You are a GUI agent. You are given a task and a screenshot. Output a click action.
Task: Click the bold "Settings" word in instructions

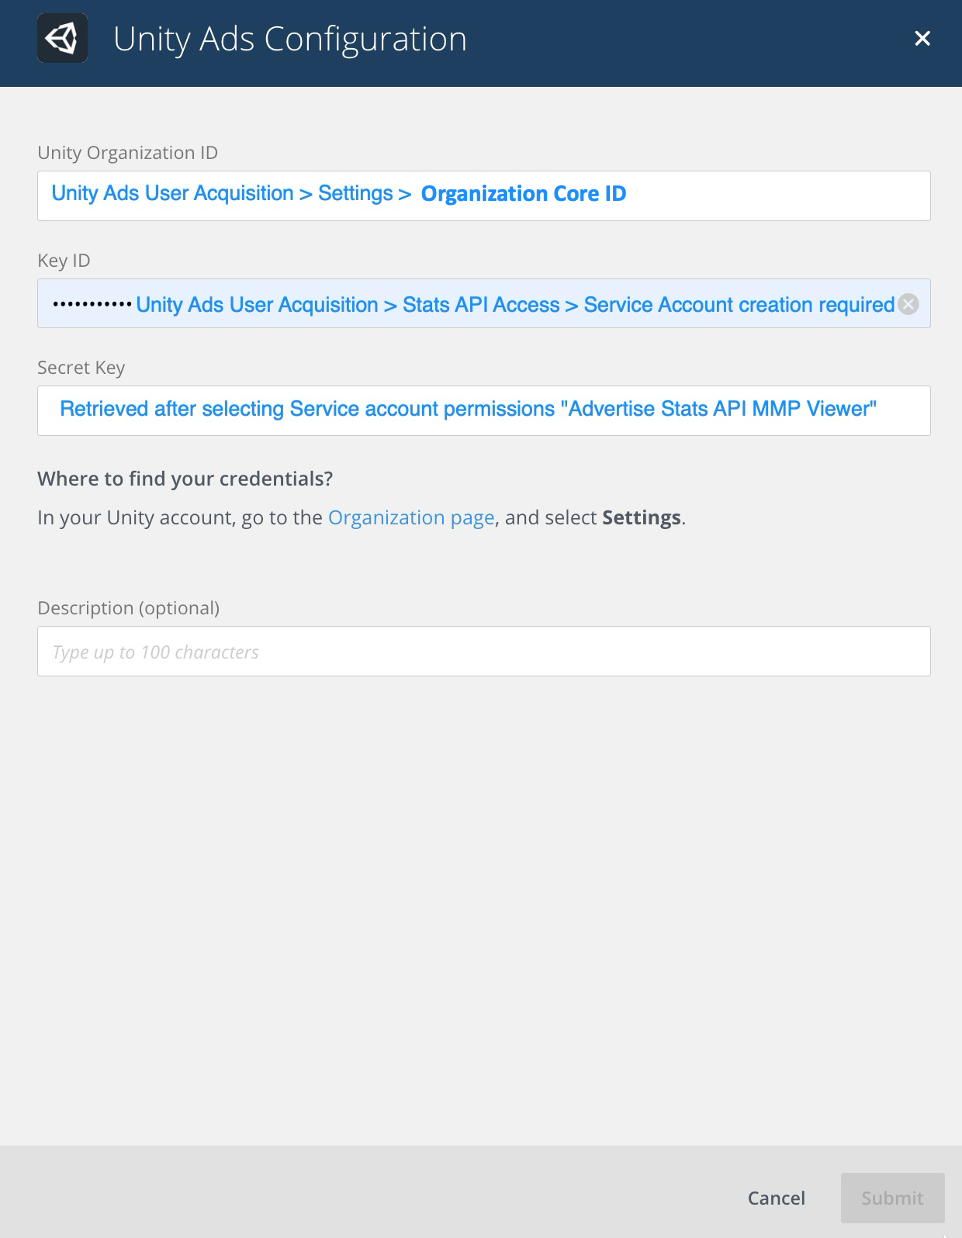coord(641,518)
